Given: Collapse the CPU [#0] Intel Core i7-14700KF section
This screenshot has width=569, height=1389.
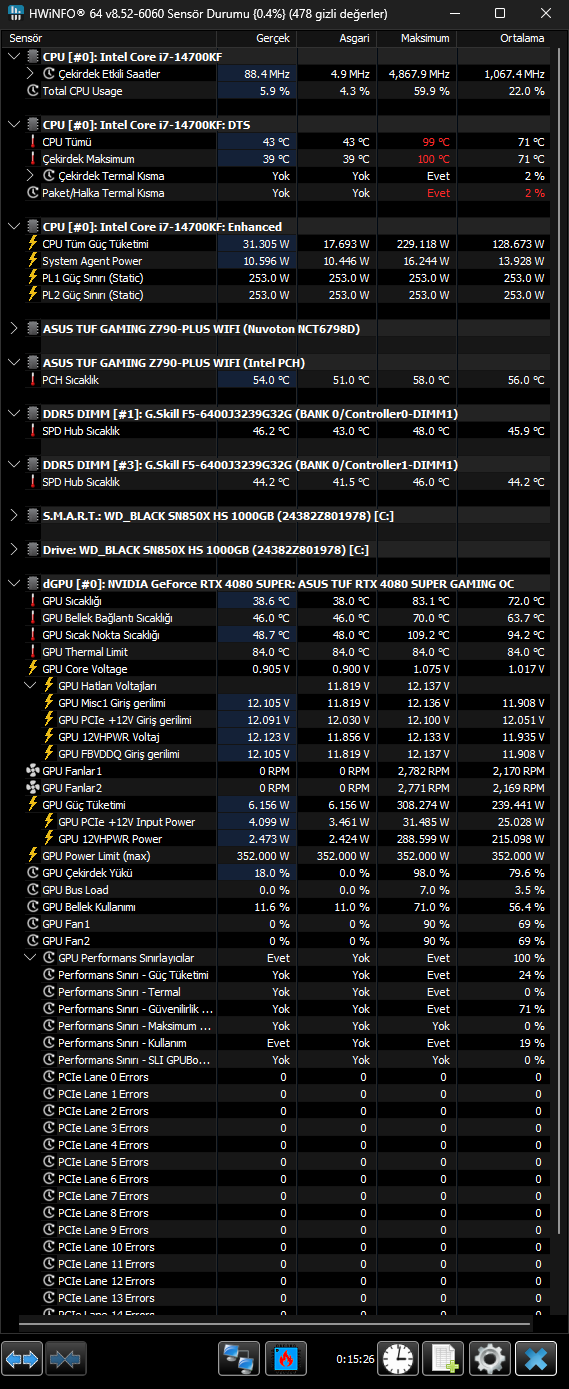Looking at the screenshot, I should (13, 57).
